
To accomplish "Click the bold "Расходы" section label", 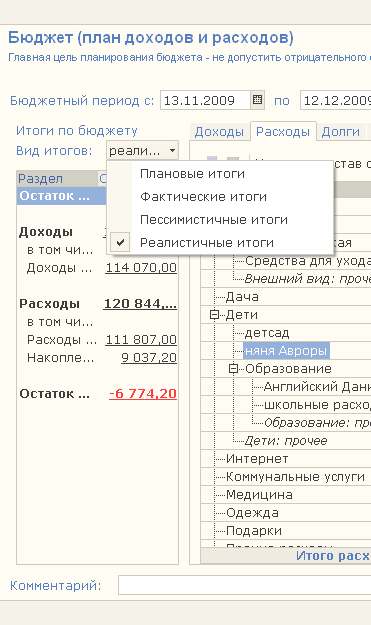I will 49,304.
